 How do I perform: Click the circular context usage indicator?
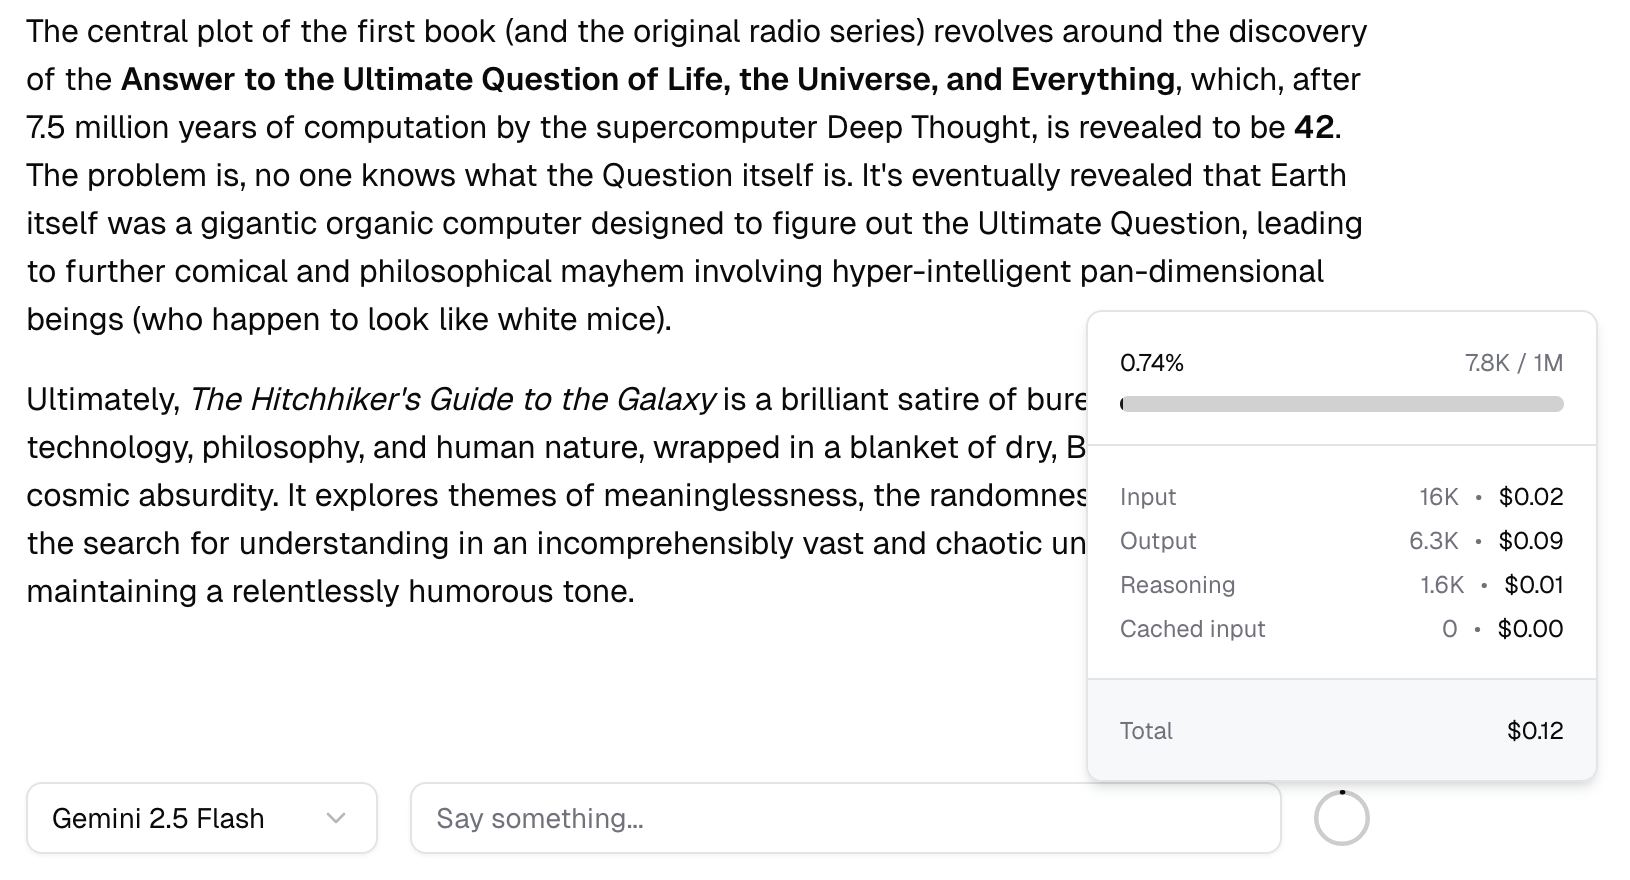click(x=1341, y=819)
